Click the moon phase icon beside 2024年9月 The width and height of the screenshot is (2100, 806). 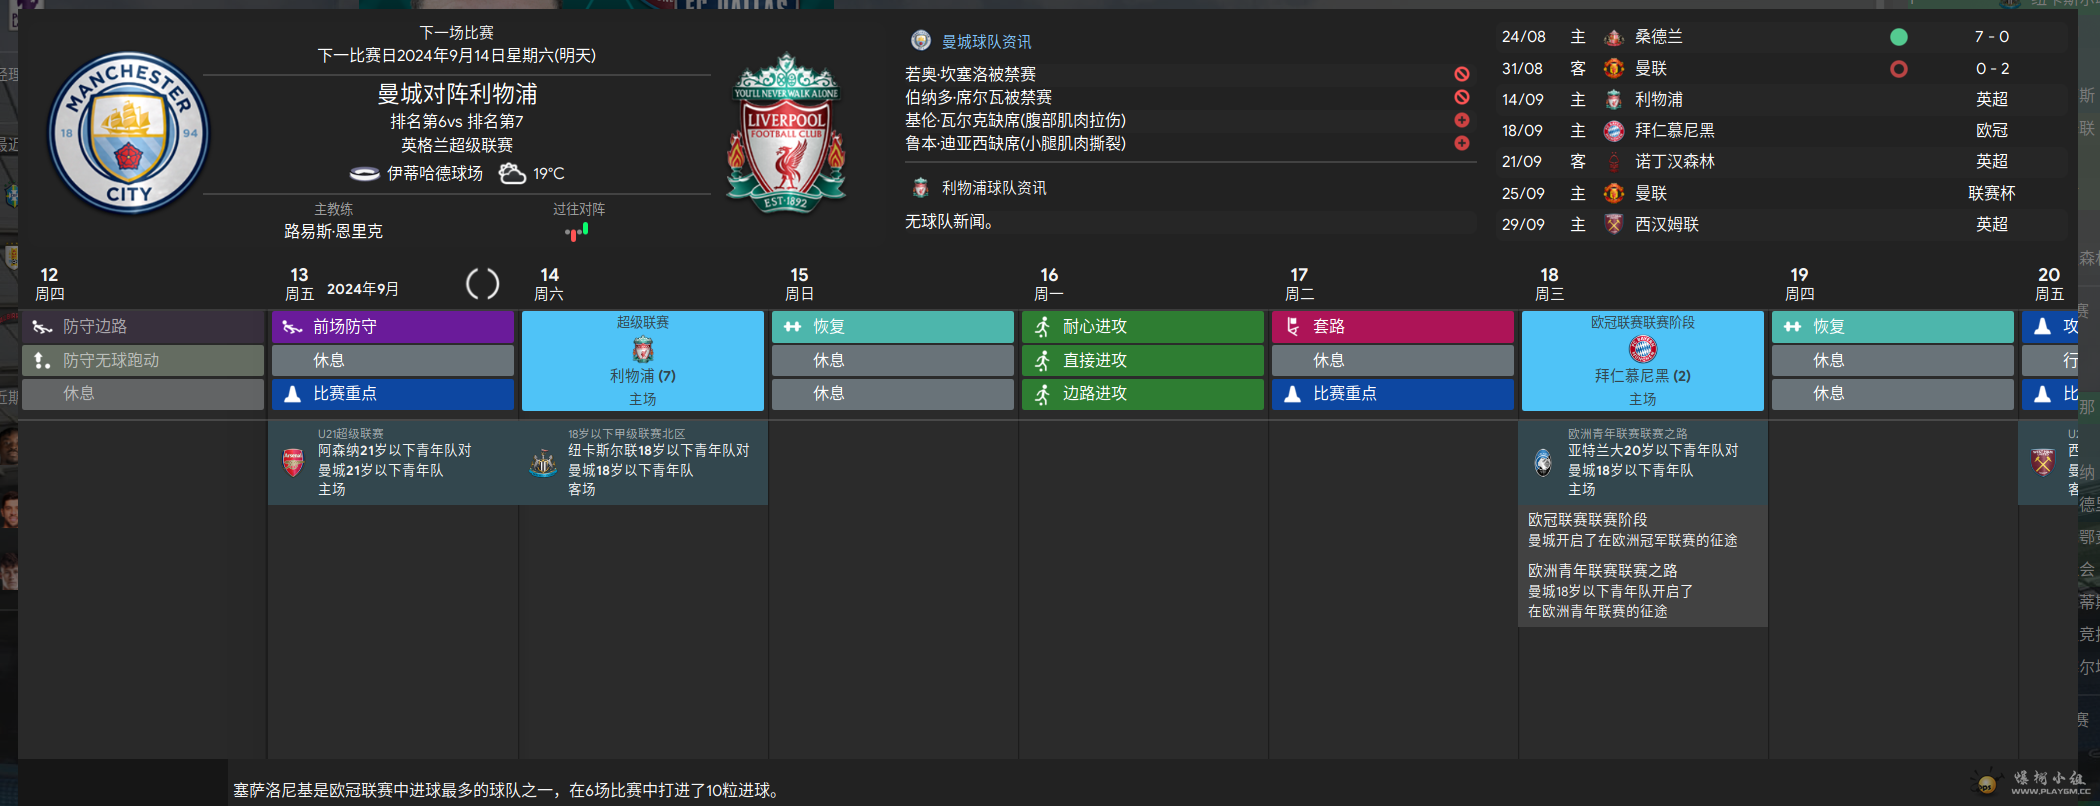pos(483,284)
